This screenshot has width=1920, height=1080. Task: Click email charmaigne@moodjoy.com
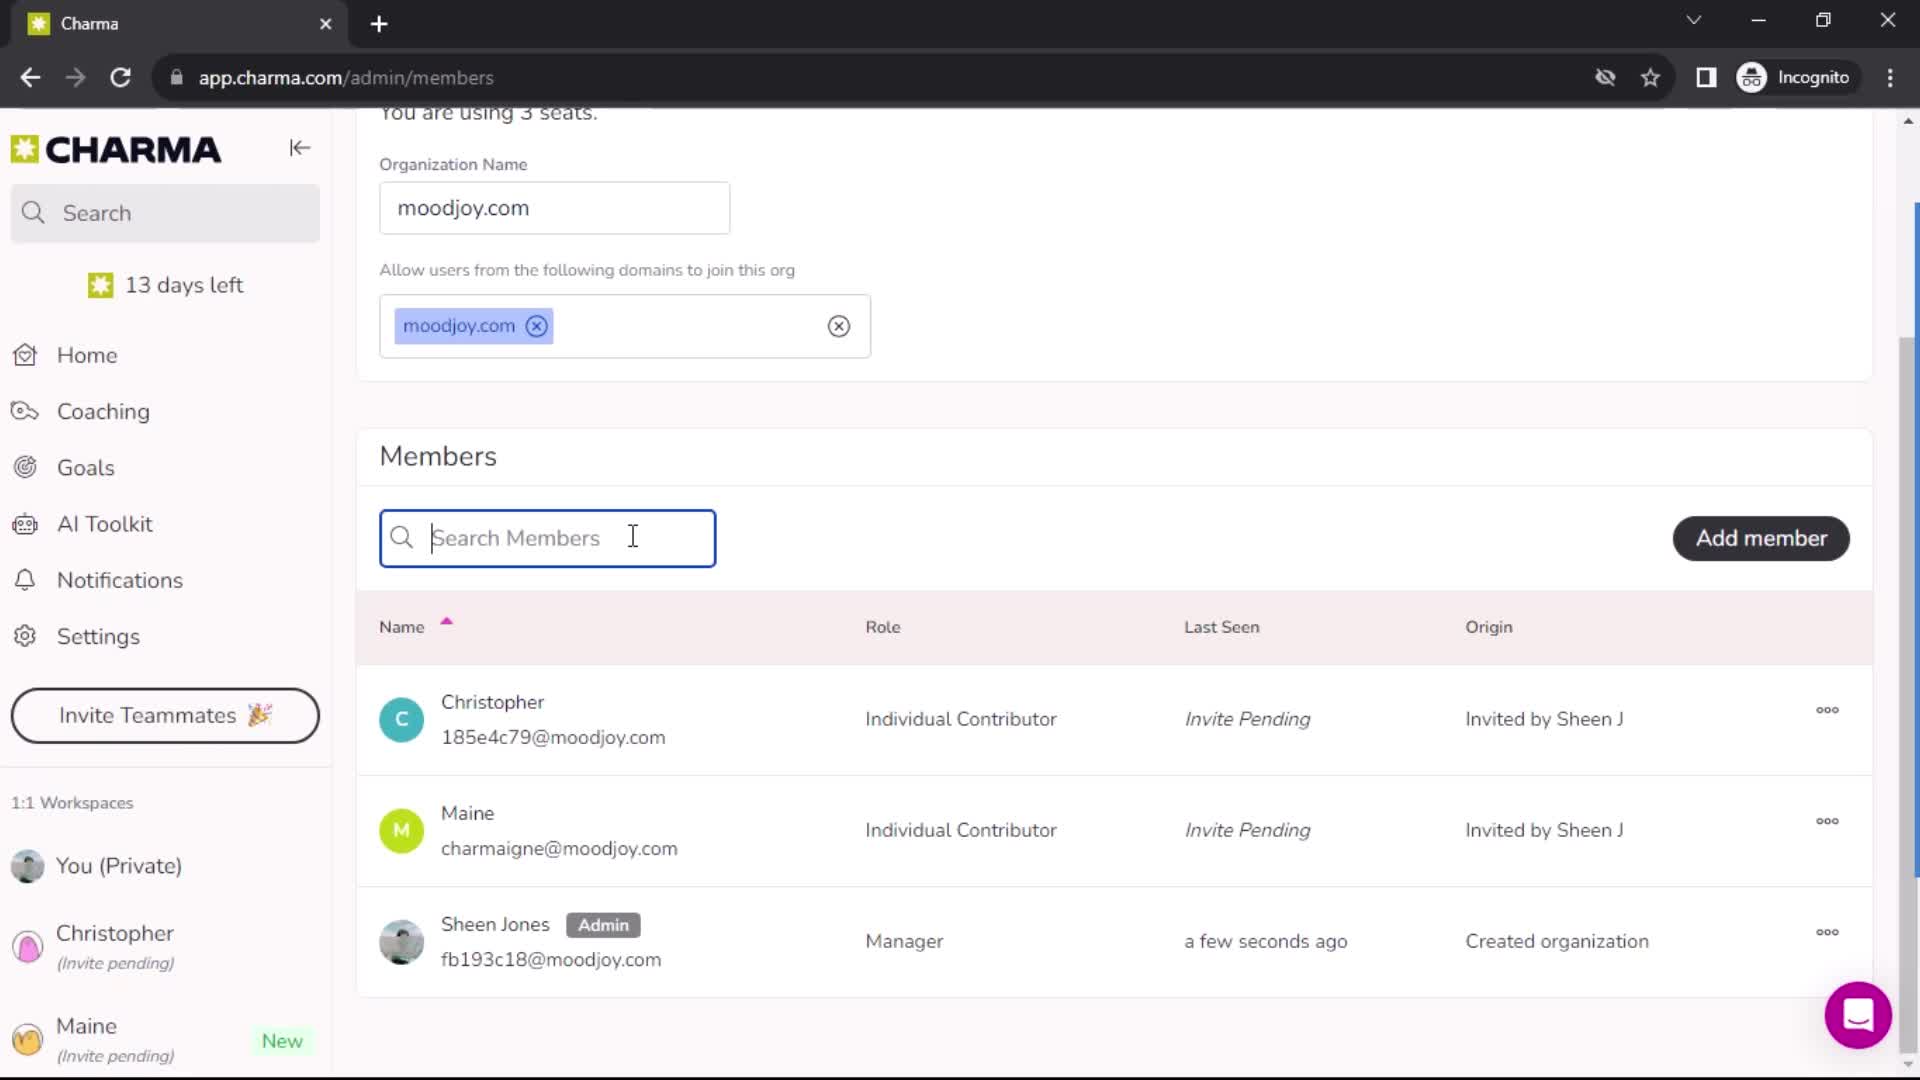559,848
